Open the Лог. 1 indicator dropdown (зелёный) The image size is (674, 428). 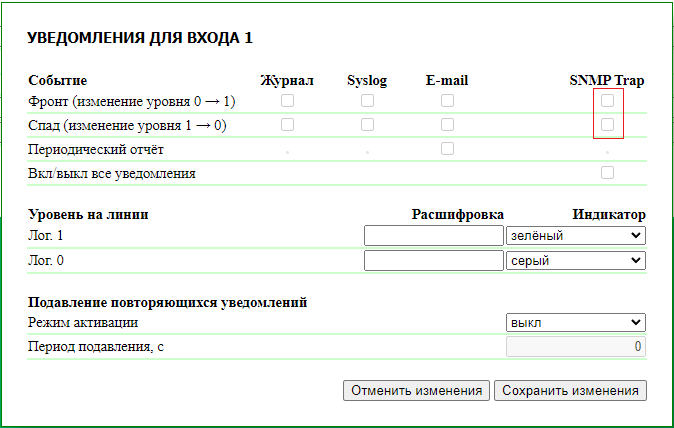click(576, 235)
